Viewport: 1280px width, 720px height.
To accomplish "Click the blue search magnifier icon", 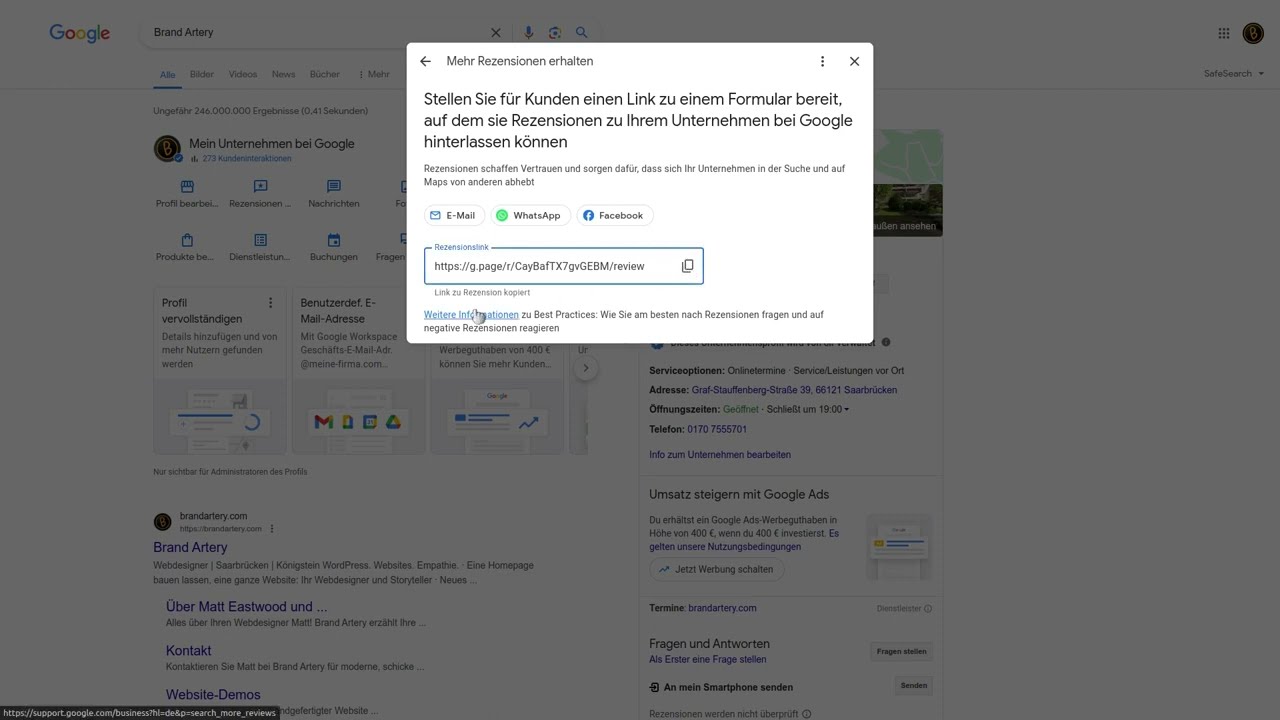I will click(x=581, y=33).
